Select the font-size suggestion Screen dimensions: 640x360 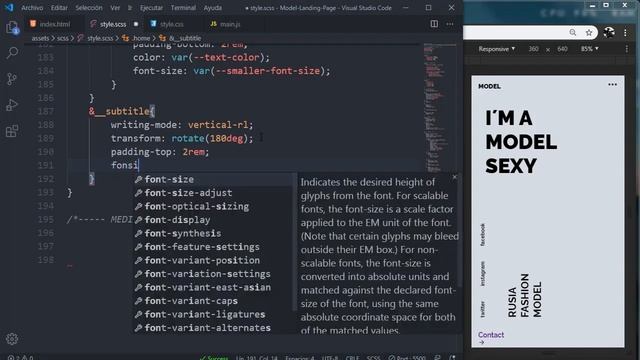[x=213, y=179]
